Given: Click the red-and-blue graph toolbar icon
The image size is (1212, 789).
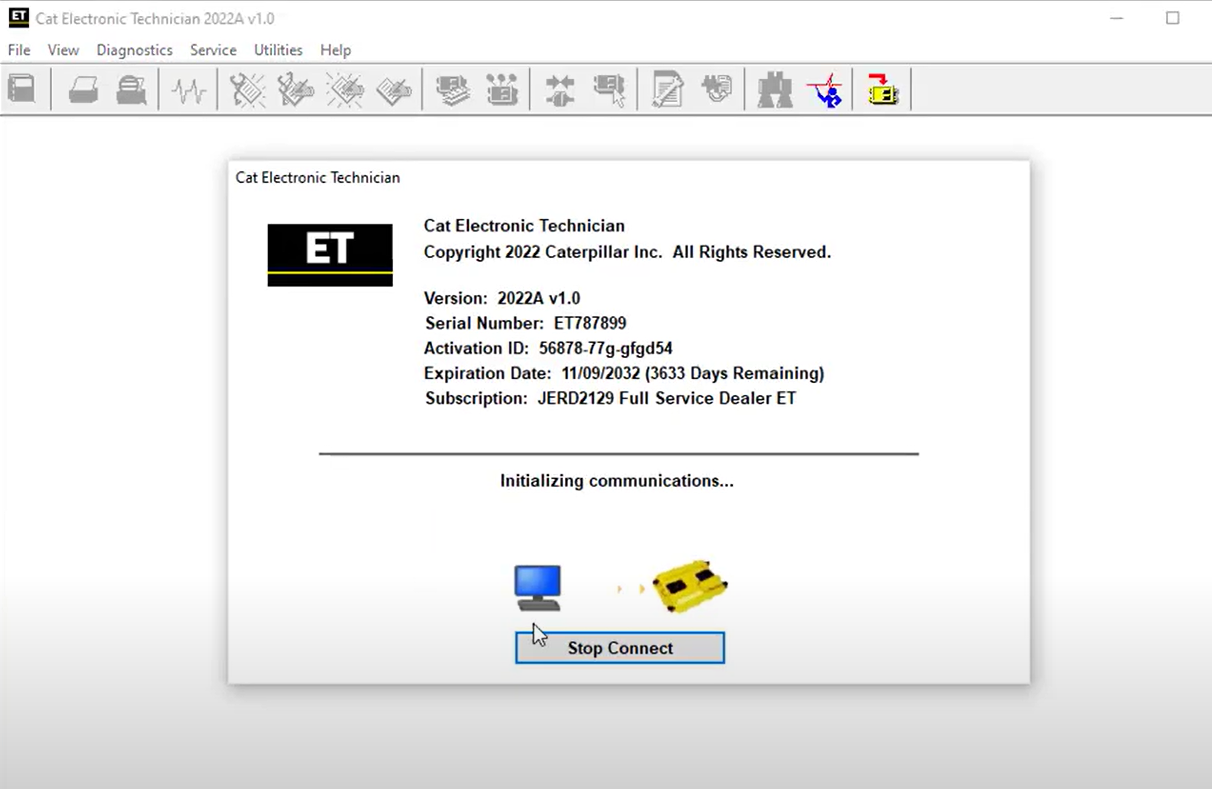Looking at the screenshot, I should [824, 90].
